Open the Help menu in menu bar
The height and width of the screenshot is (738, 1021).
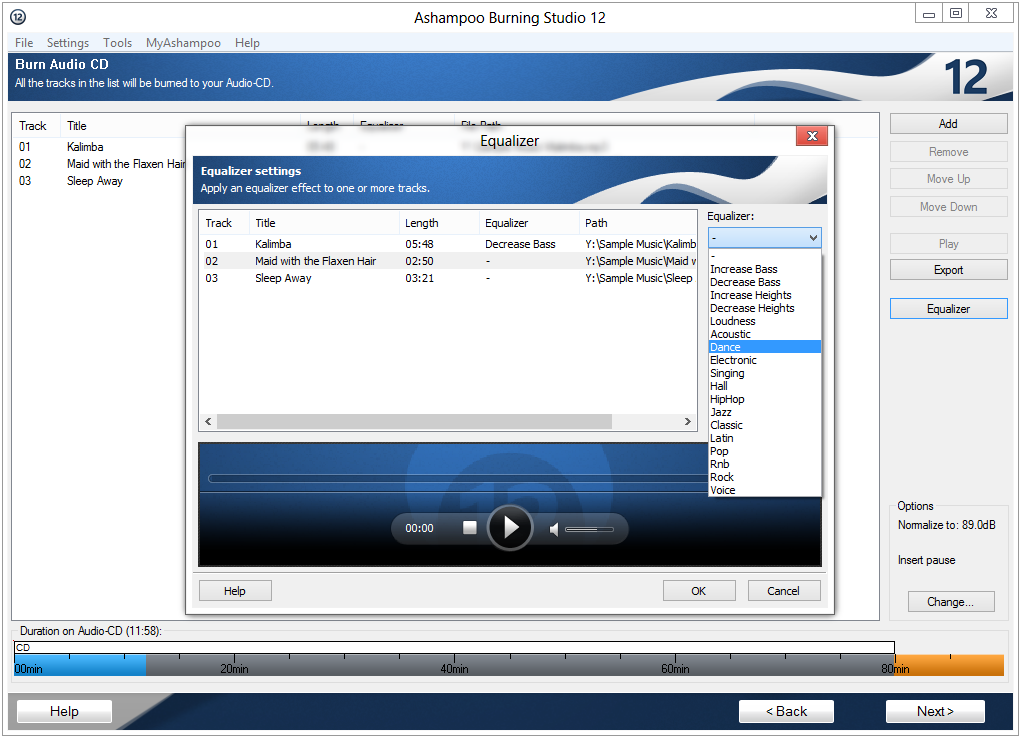coord(247,42)
